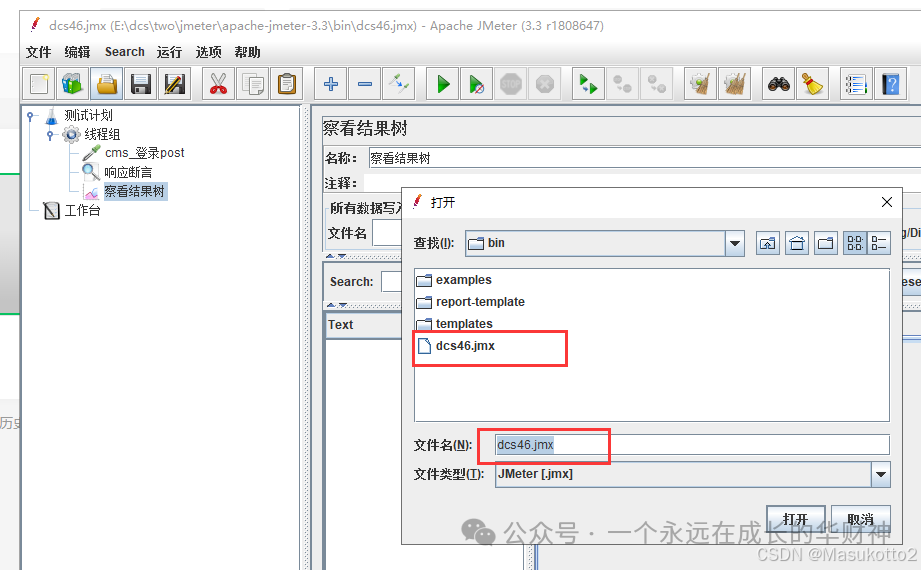Expand all with the plus toolbar icon
Viewport: 921px width, 570px height.
pyautogui.click(x=331, y=84)
